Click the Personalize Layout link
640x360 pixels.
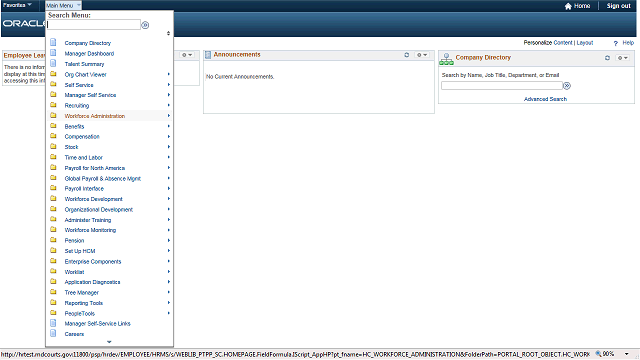(584, 43)
